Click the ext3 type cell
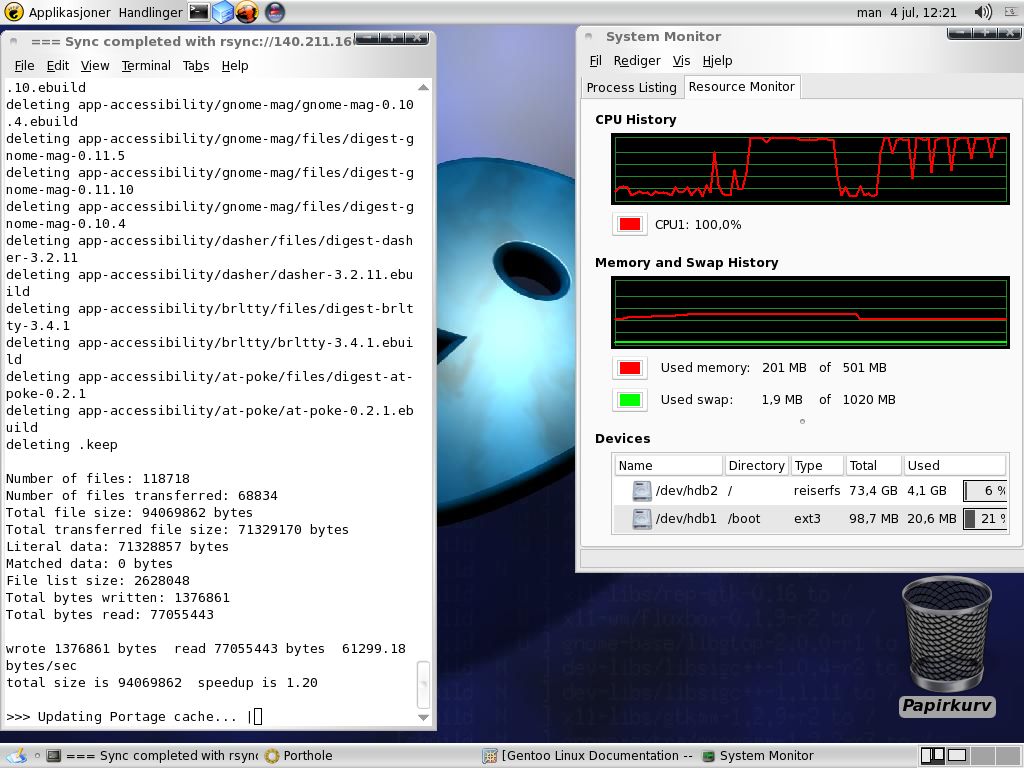Viewport: 1024px width, 768px height. pos(807,519)
